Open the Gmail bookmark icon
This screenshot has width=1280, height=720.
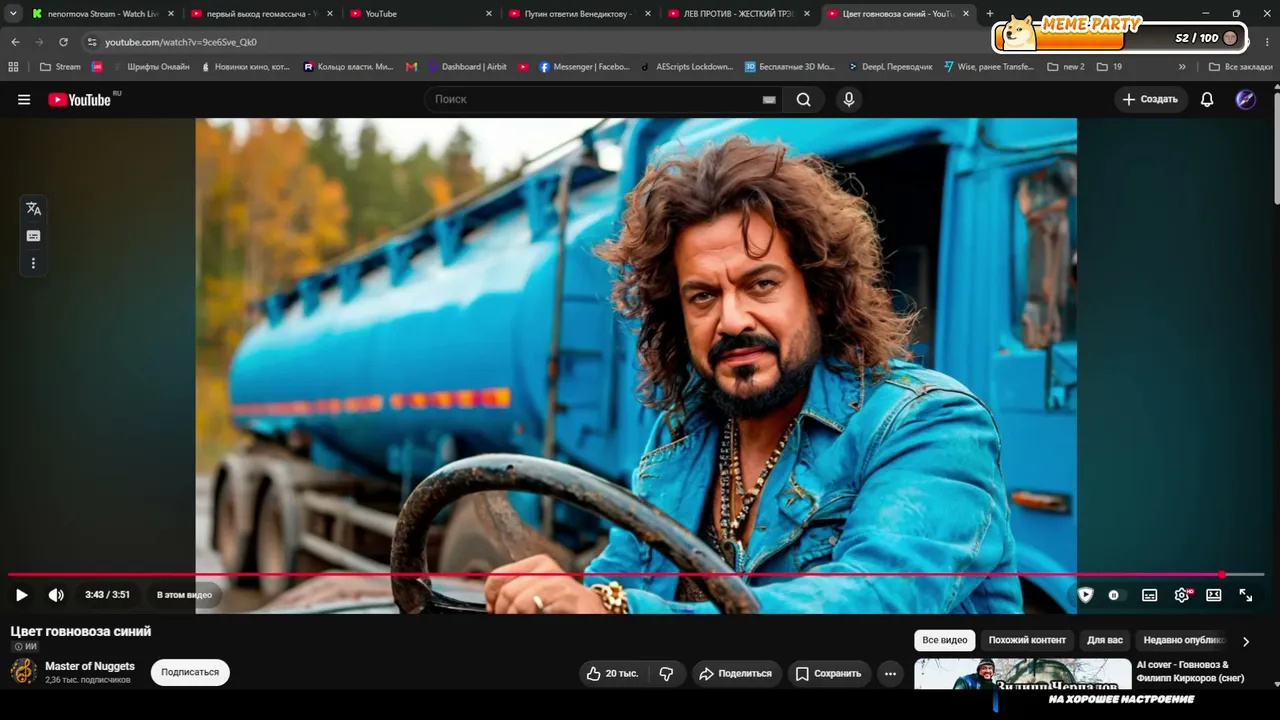[412, 67]
